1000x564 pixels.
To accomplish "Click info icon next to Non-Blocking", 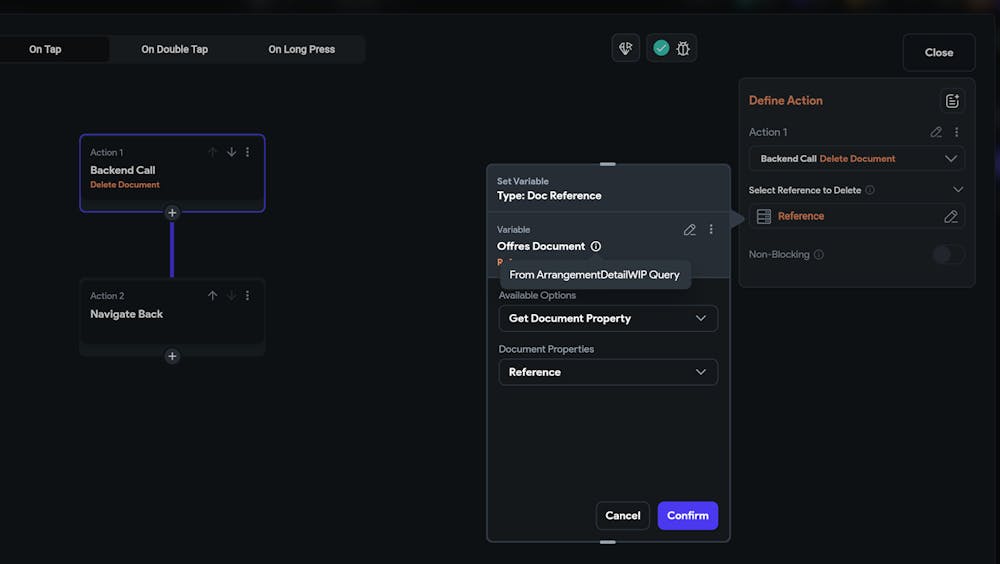I will pos(819,255).
